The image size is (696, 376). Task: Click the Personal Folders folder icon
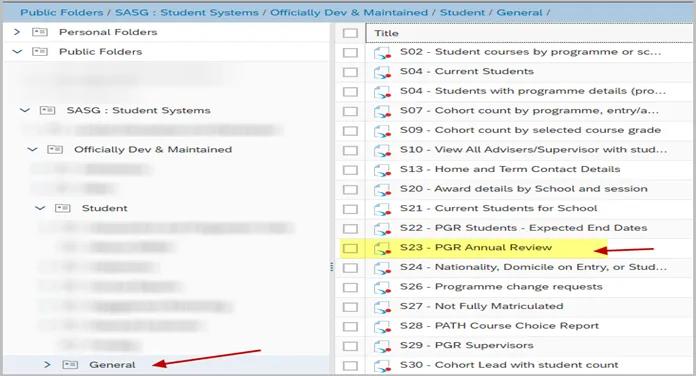[x=40, y=32]
